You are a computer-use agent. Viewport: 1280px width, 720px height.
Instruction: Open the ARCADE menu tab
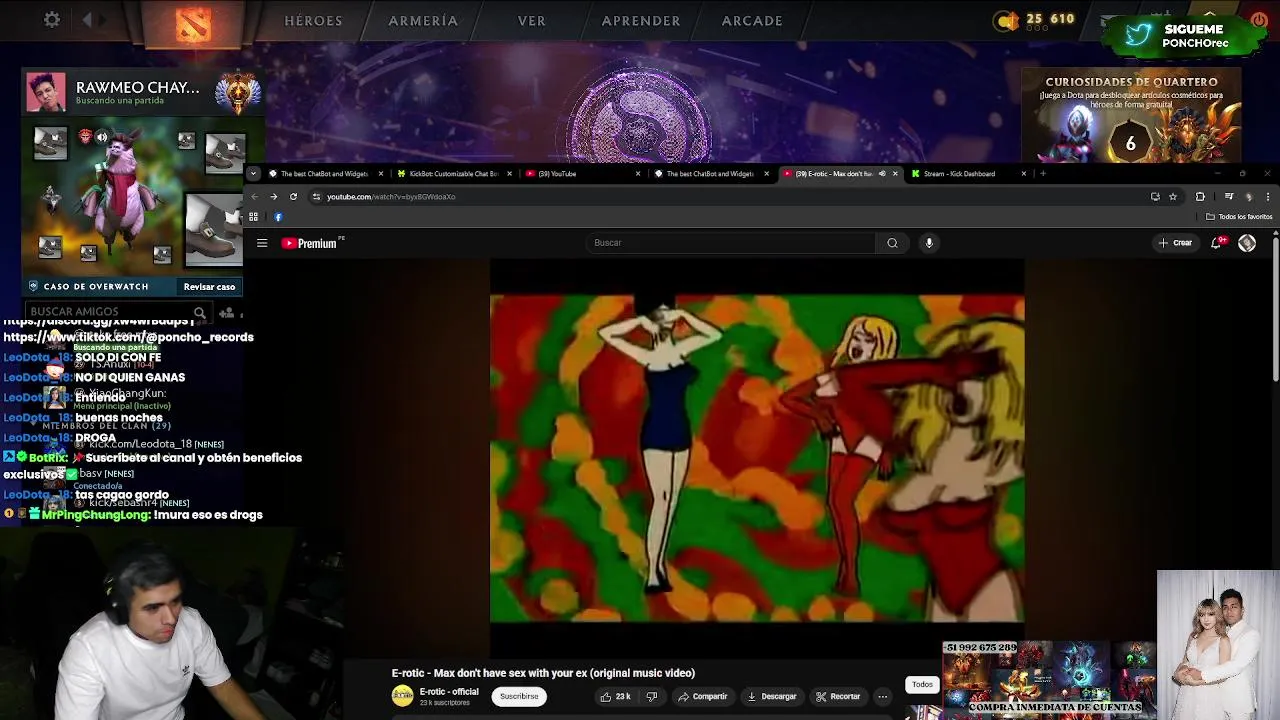point(752,20)
